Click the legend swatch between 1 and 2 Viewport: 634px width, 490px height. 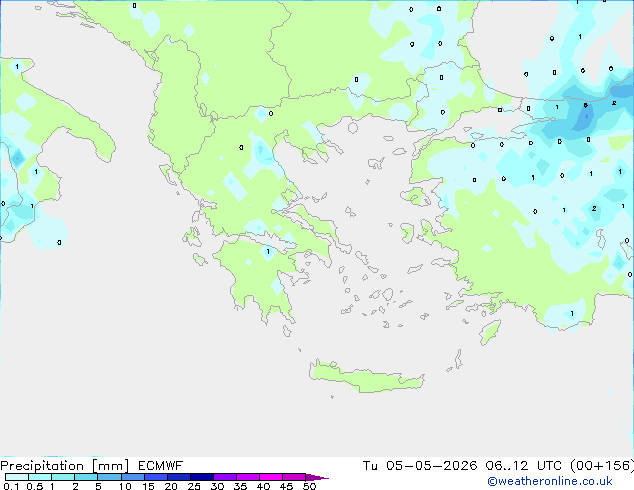63,477
